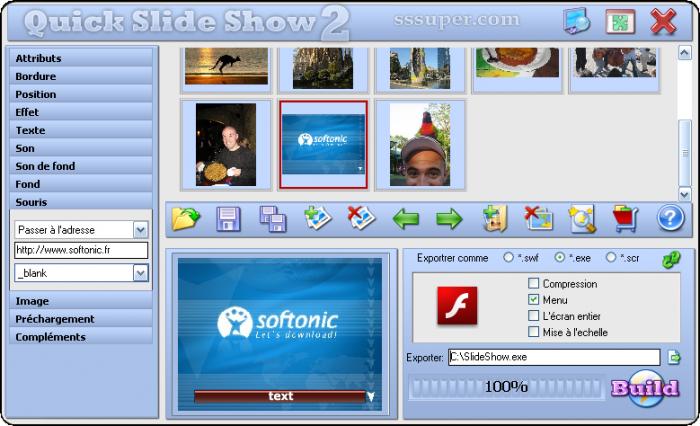Screen dimensions: 700x426
Task: Expand the Image section
Action: (81, 301)
